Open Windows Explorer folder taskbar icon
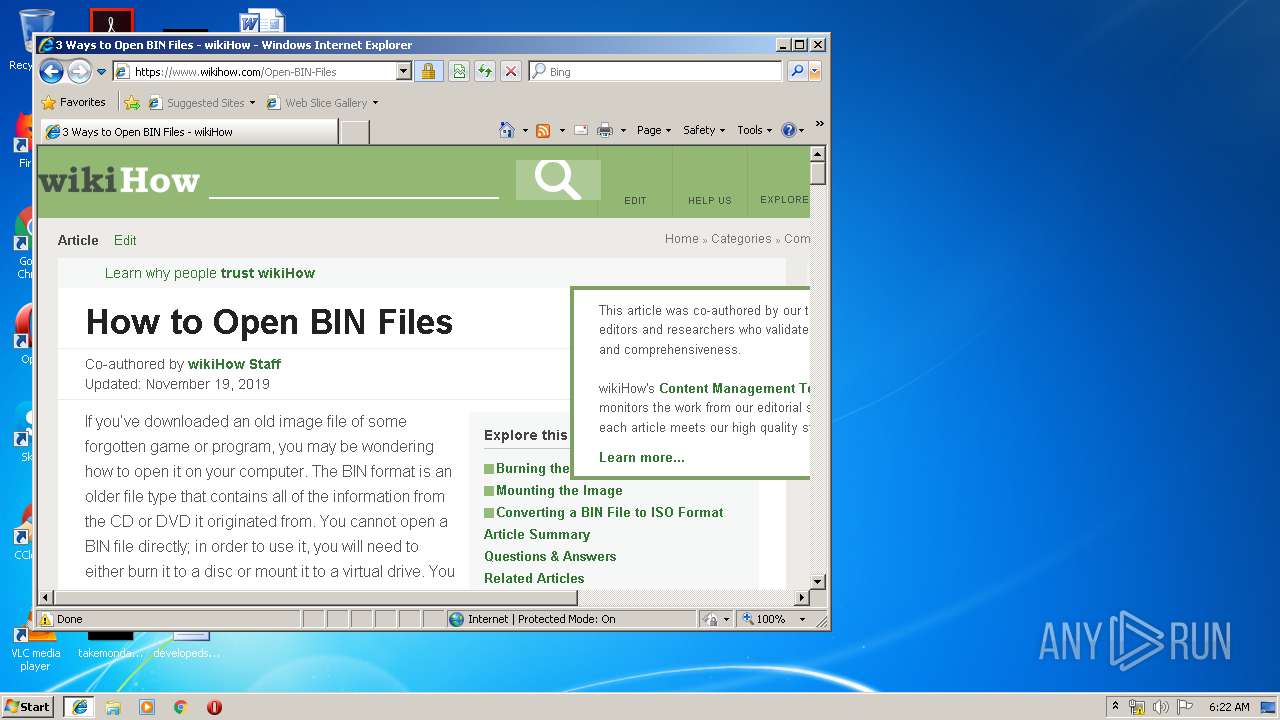 coord(113,707)
